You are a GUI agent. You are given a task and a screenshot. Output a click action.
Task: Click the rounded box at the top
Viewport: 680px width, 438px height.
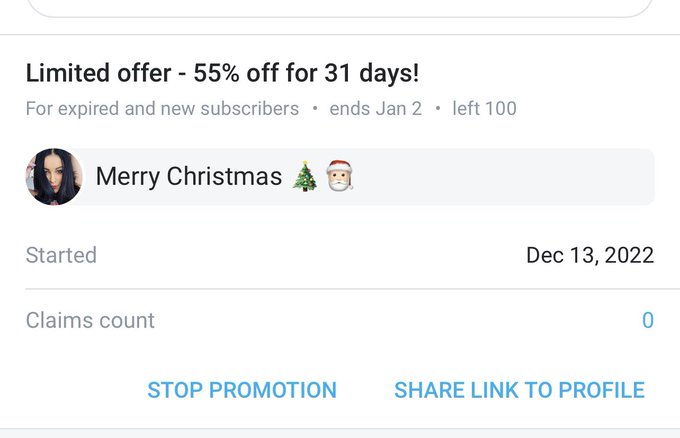(340, 8)
